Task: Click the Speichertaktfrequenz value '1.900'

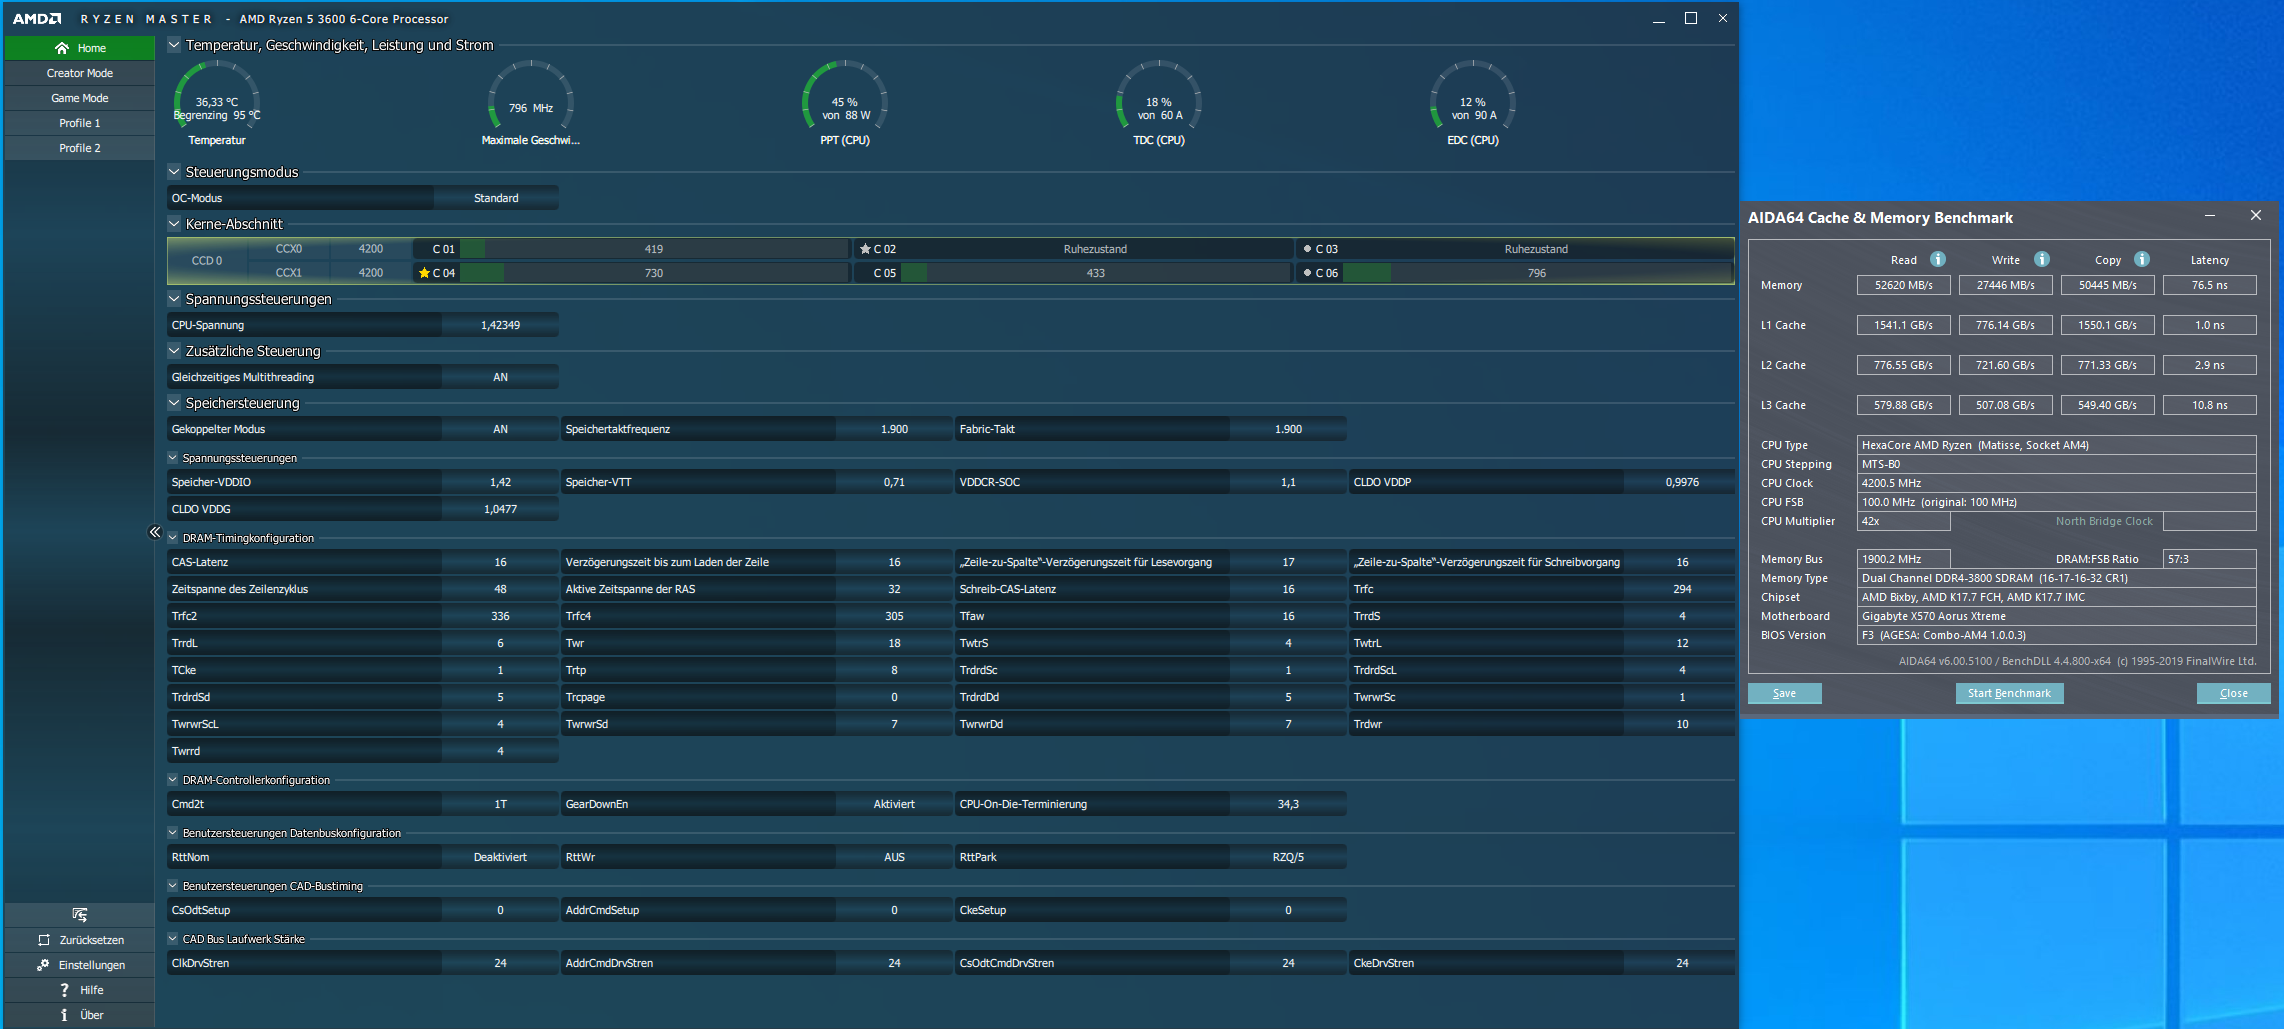Action: pyautogui.click(x=894, y=429)
